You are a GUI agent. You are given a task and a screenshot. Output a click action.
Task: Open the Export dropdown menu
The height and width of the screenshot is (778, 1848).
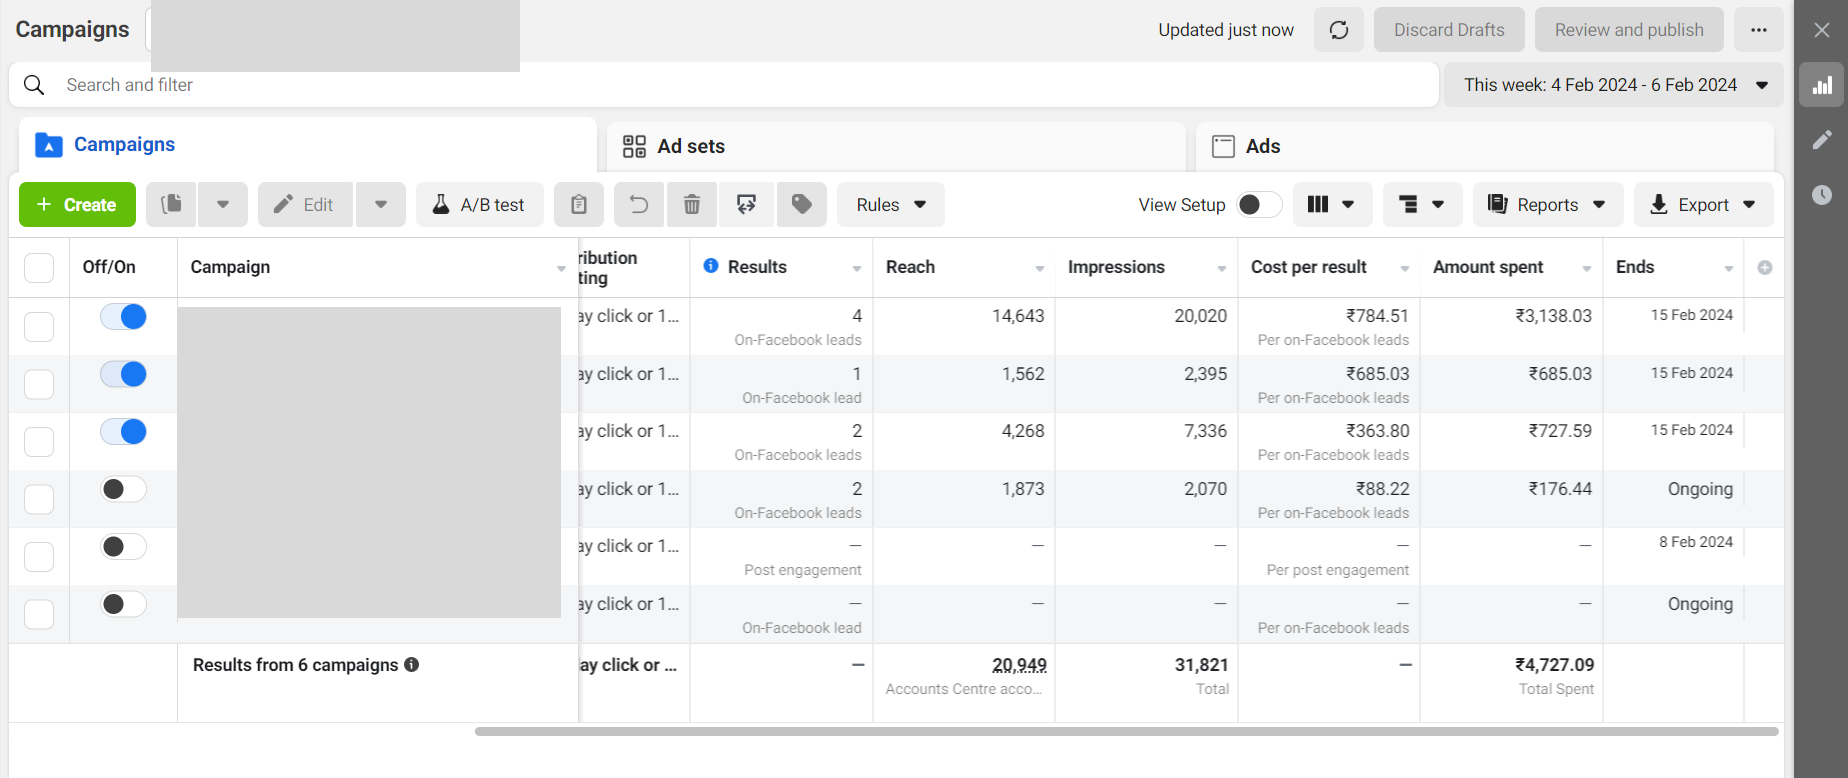[1703, 205]
